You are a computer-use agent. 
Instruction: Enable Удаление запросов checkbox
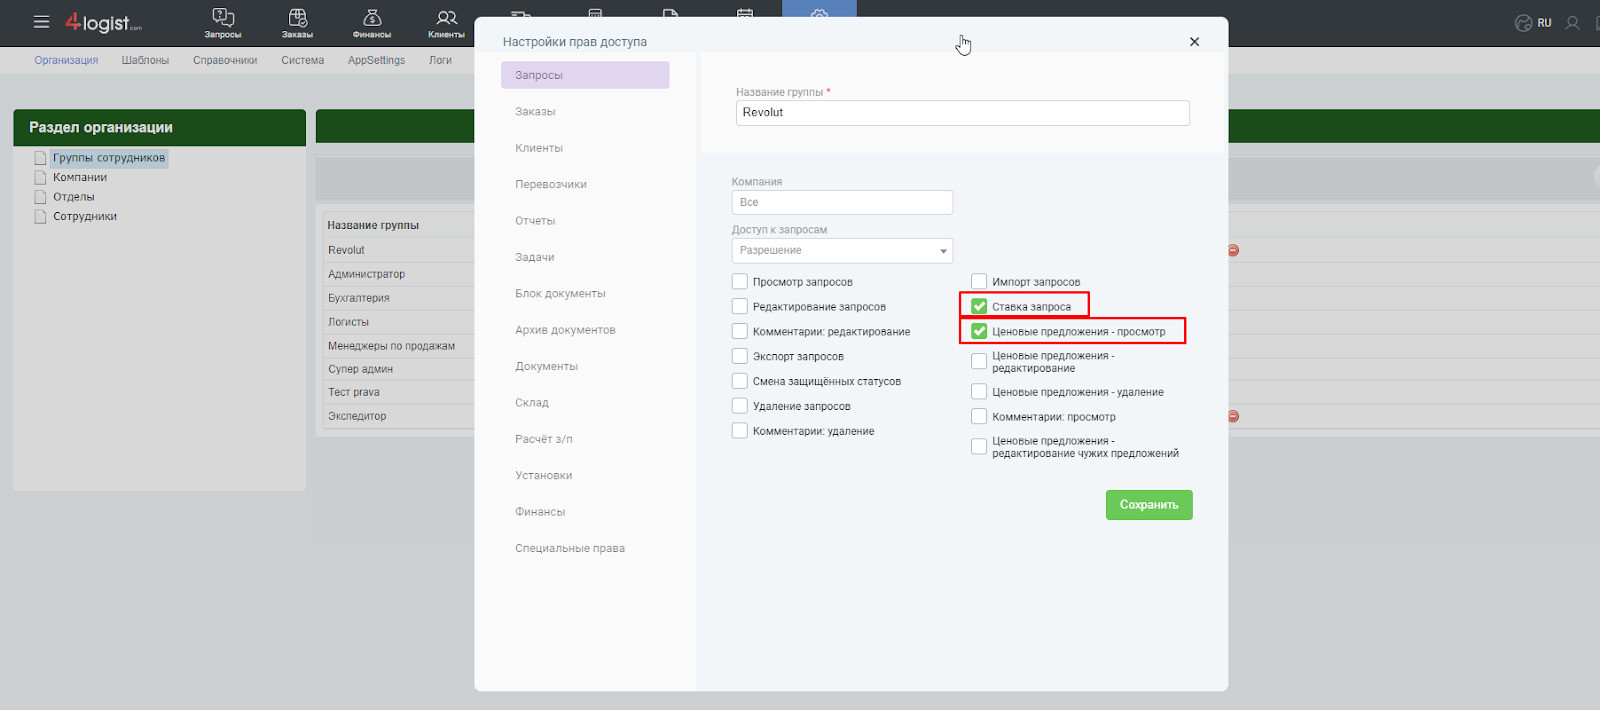pyautogui.click(x=740, y=406)
